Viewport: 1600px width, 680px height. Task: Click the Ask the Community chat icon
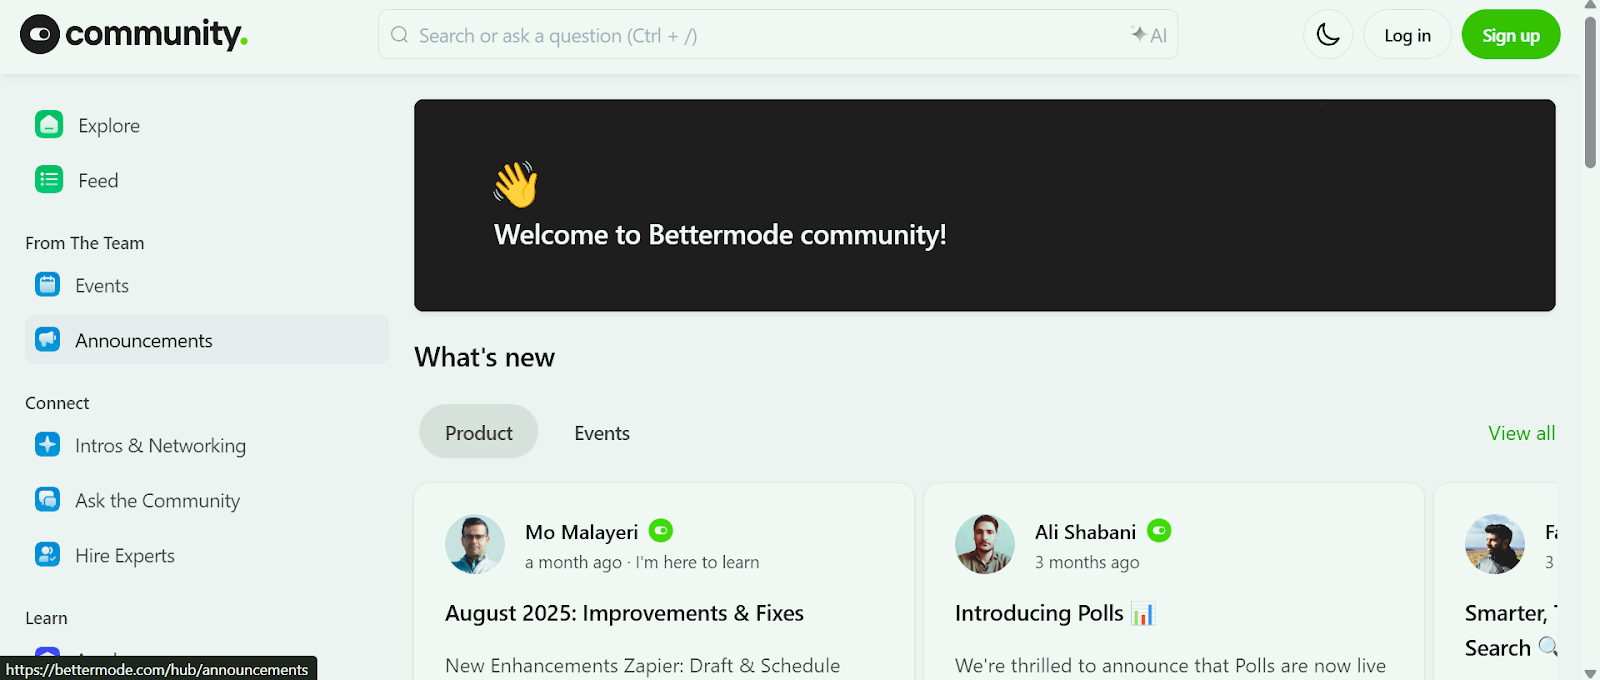[47, 500]
